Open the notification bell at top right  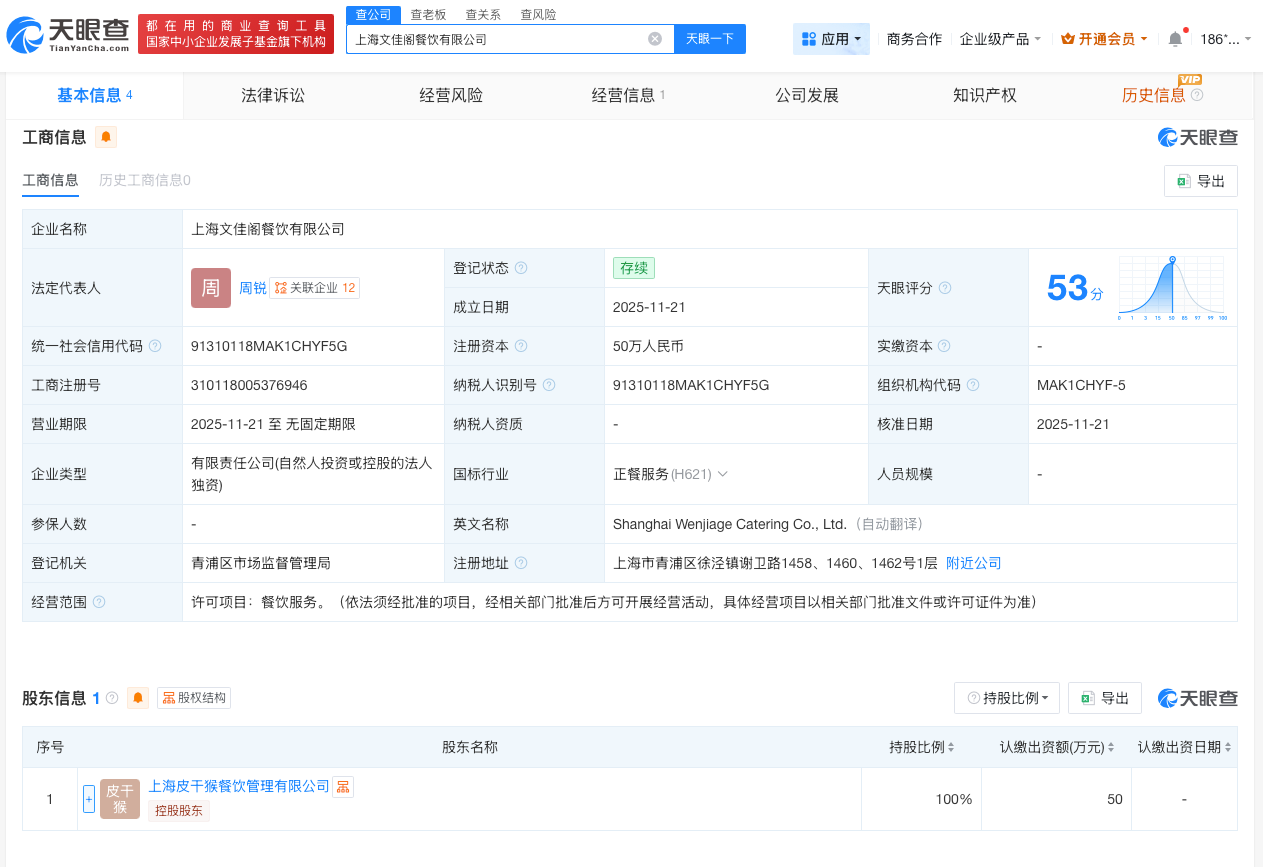1174,37
